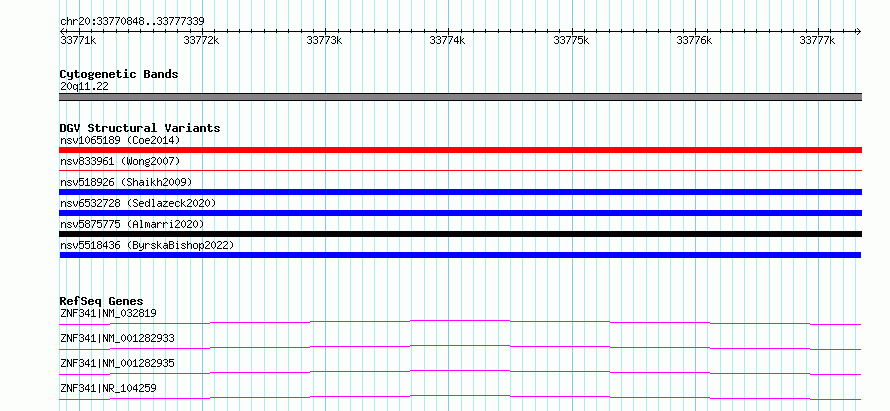This screenshot has height=411, width=890.
Task: Click the 33772k ruler tick label
Action: pyautogui.click(x=201, y=41)
